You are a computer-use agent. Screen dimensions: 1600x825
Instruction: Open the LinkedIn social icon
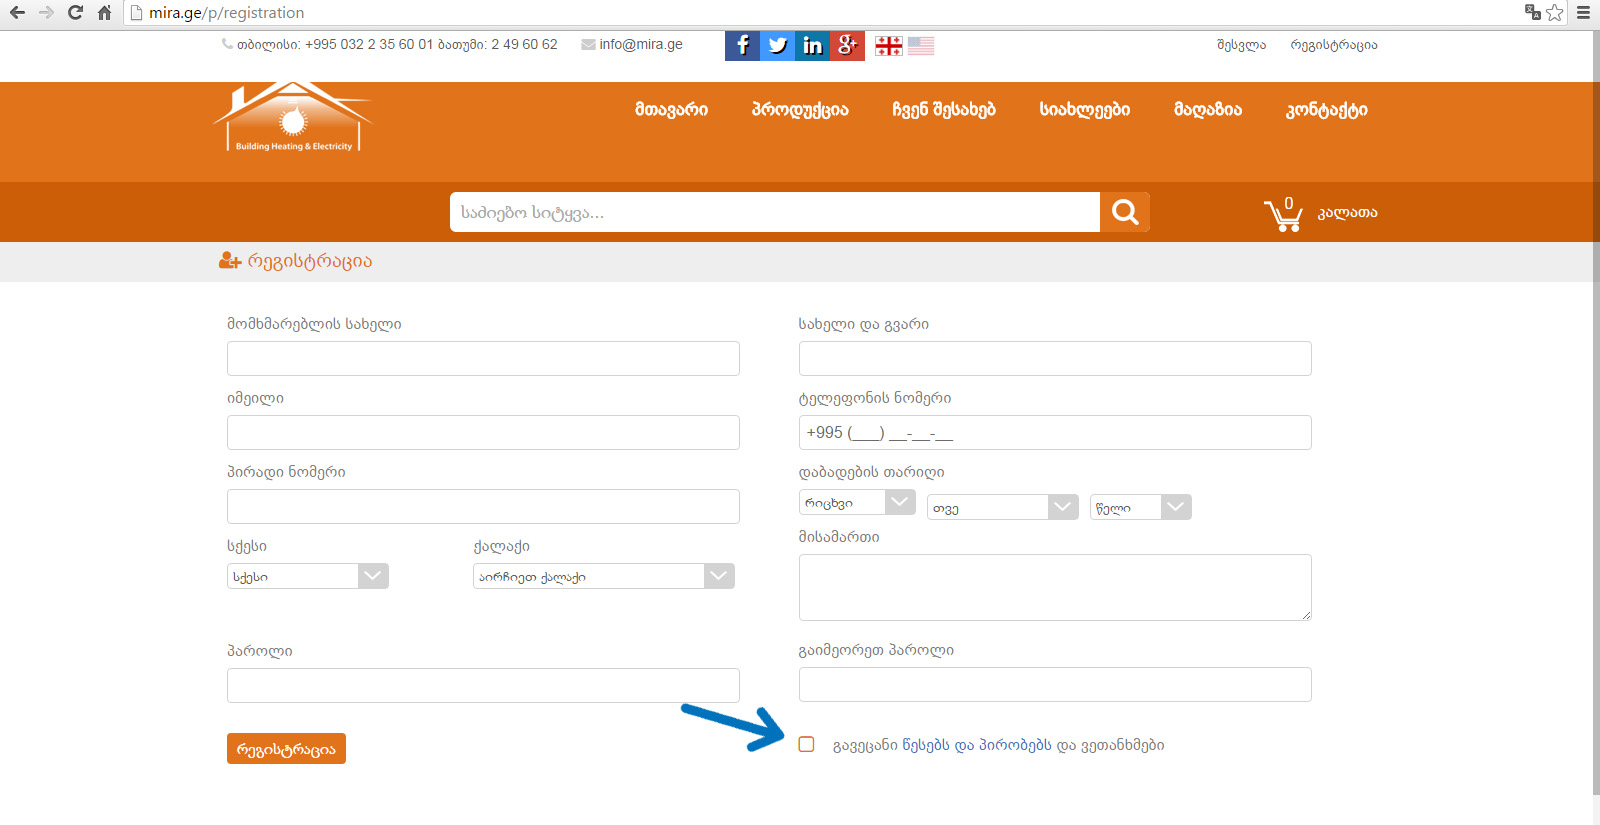[x=812, y=45]
